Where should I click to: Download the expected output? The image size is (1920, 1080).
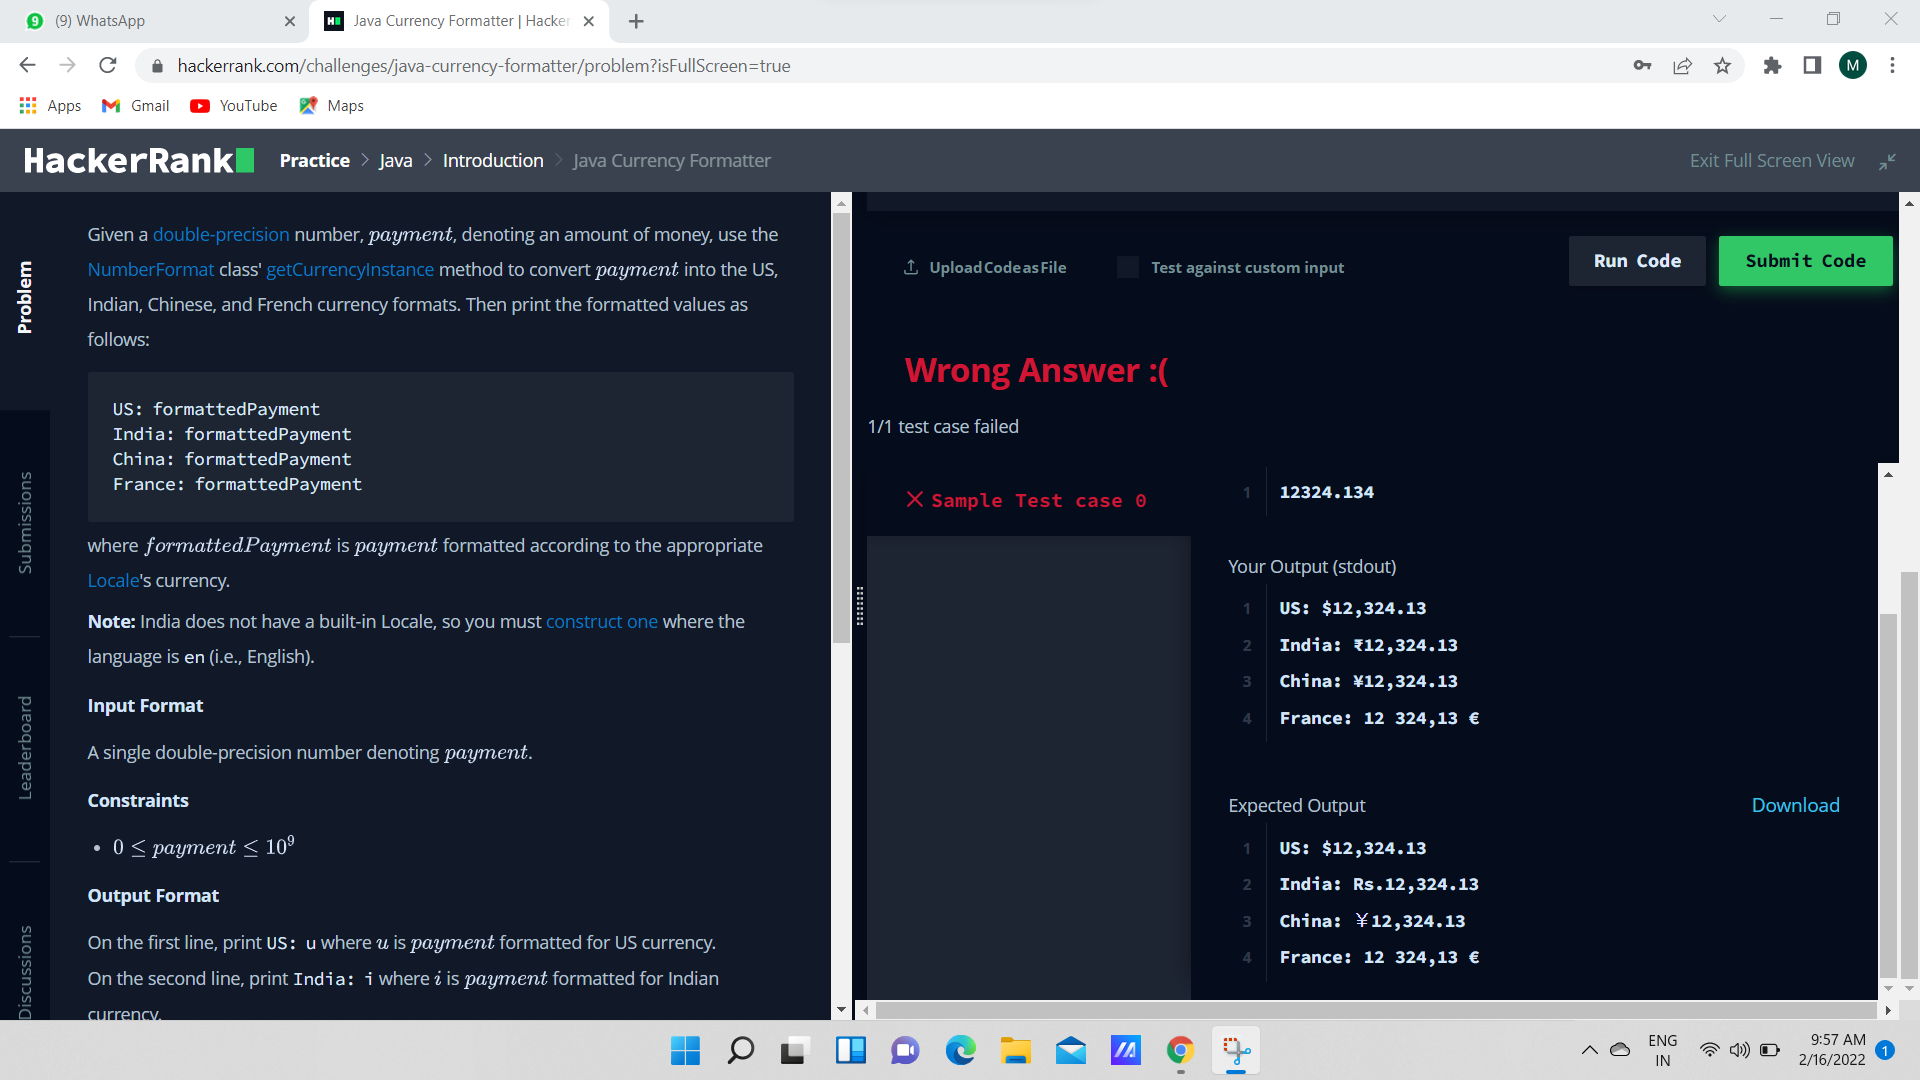click(1795, 806)
